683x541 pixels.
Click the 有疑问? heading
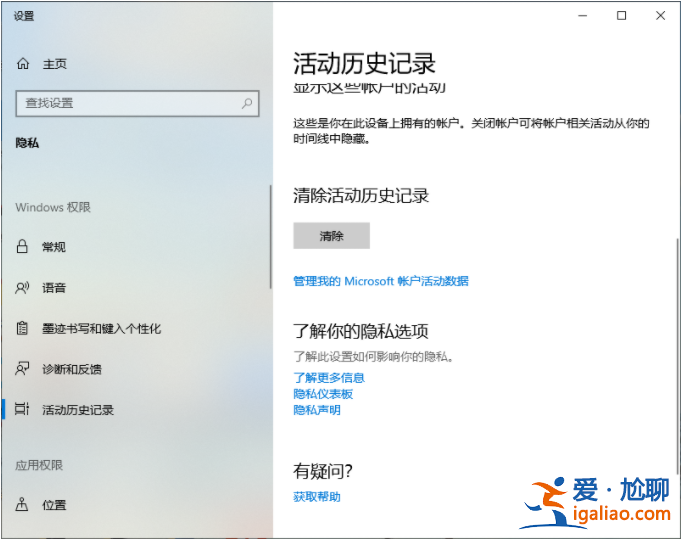(x=323, y=471)
